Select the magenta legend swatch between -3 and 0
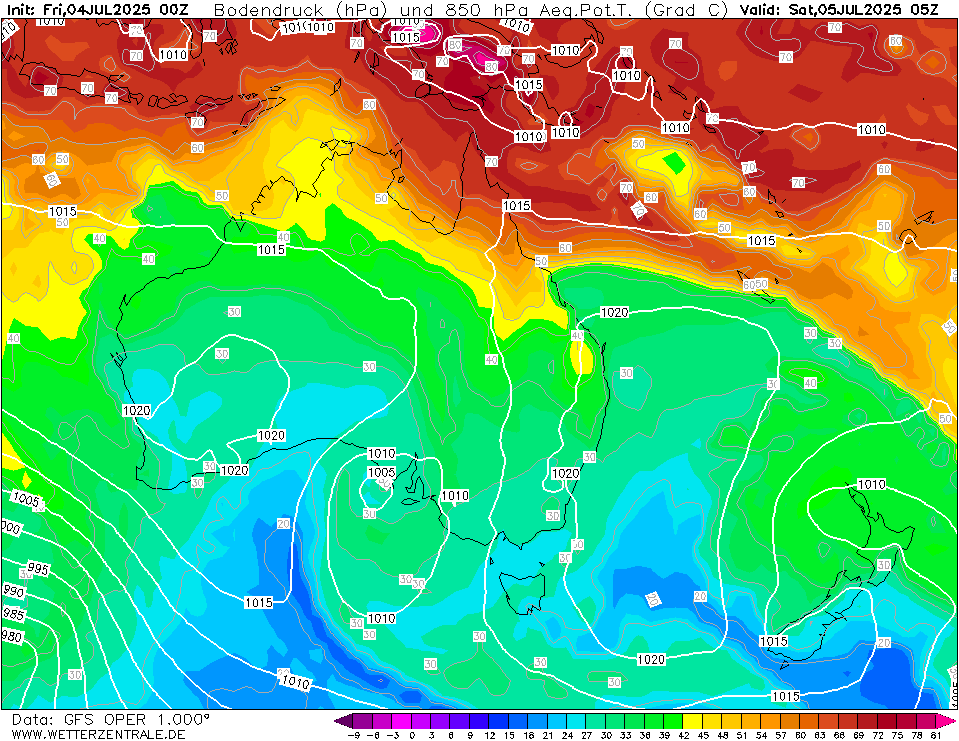Image resolution: width=959 pixels, height=741 pixels. point(402,720)
